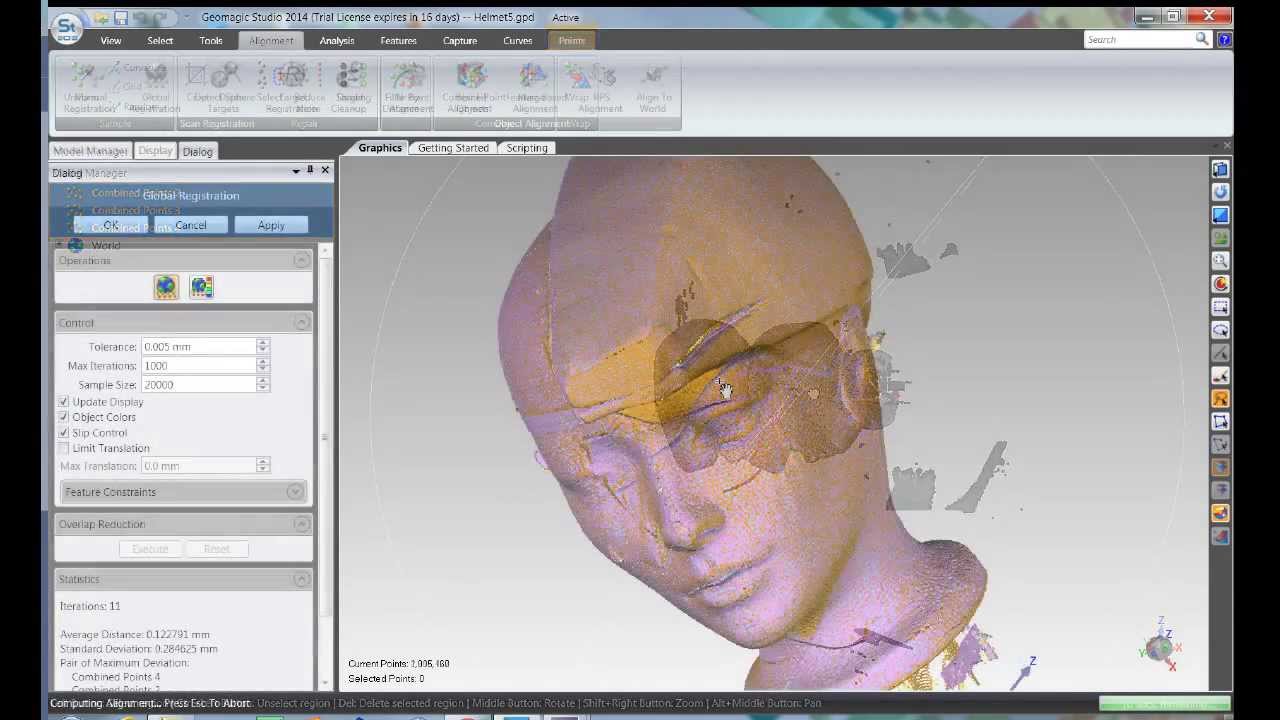The image size is (1280, 720).
Task: Switch to the Capture ribbon tab
Action: tap(460, 41)
